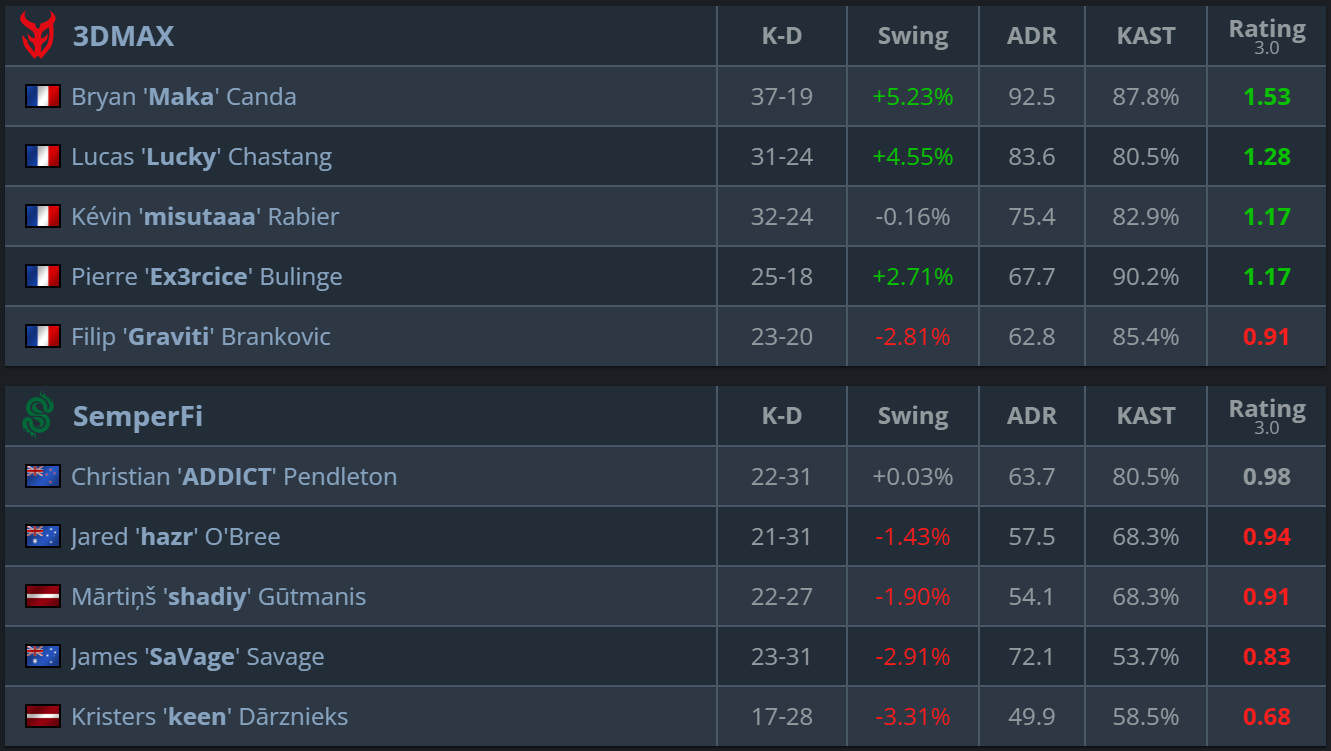Select Maka's 1.53 rating value

coord(1266,97)
